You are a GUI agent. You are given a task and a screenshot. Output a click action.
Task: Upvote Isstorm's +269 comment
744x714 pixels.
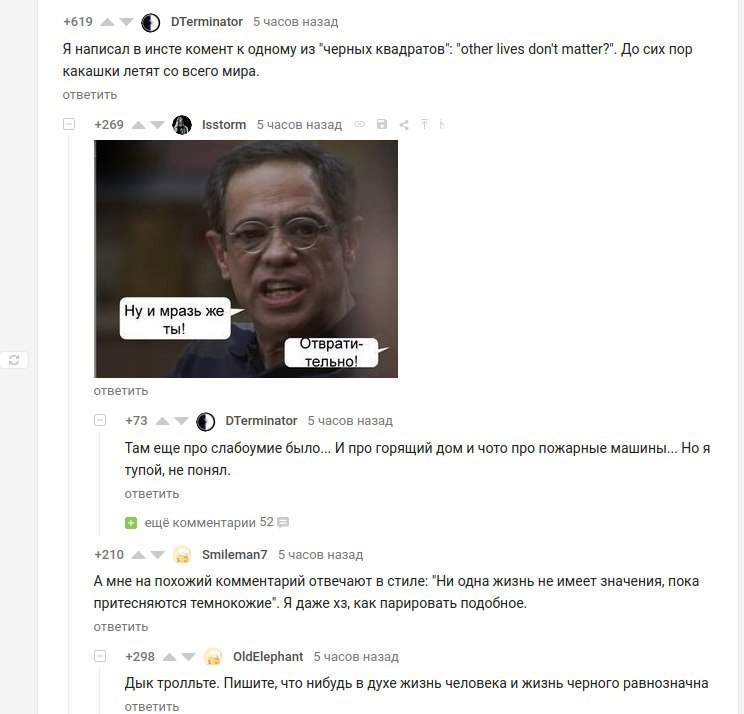(x=139, y=125)
